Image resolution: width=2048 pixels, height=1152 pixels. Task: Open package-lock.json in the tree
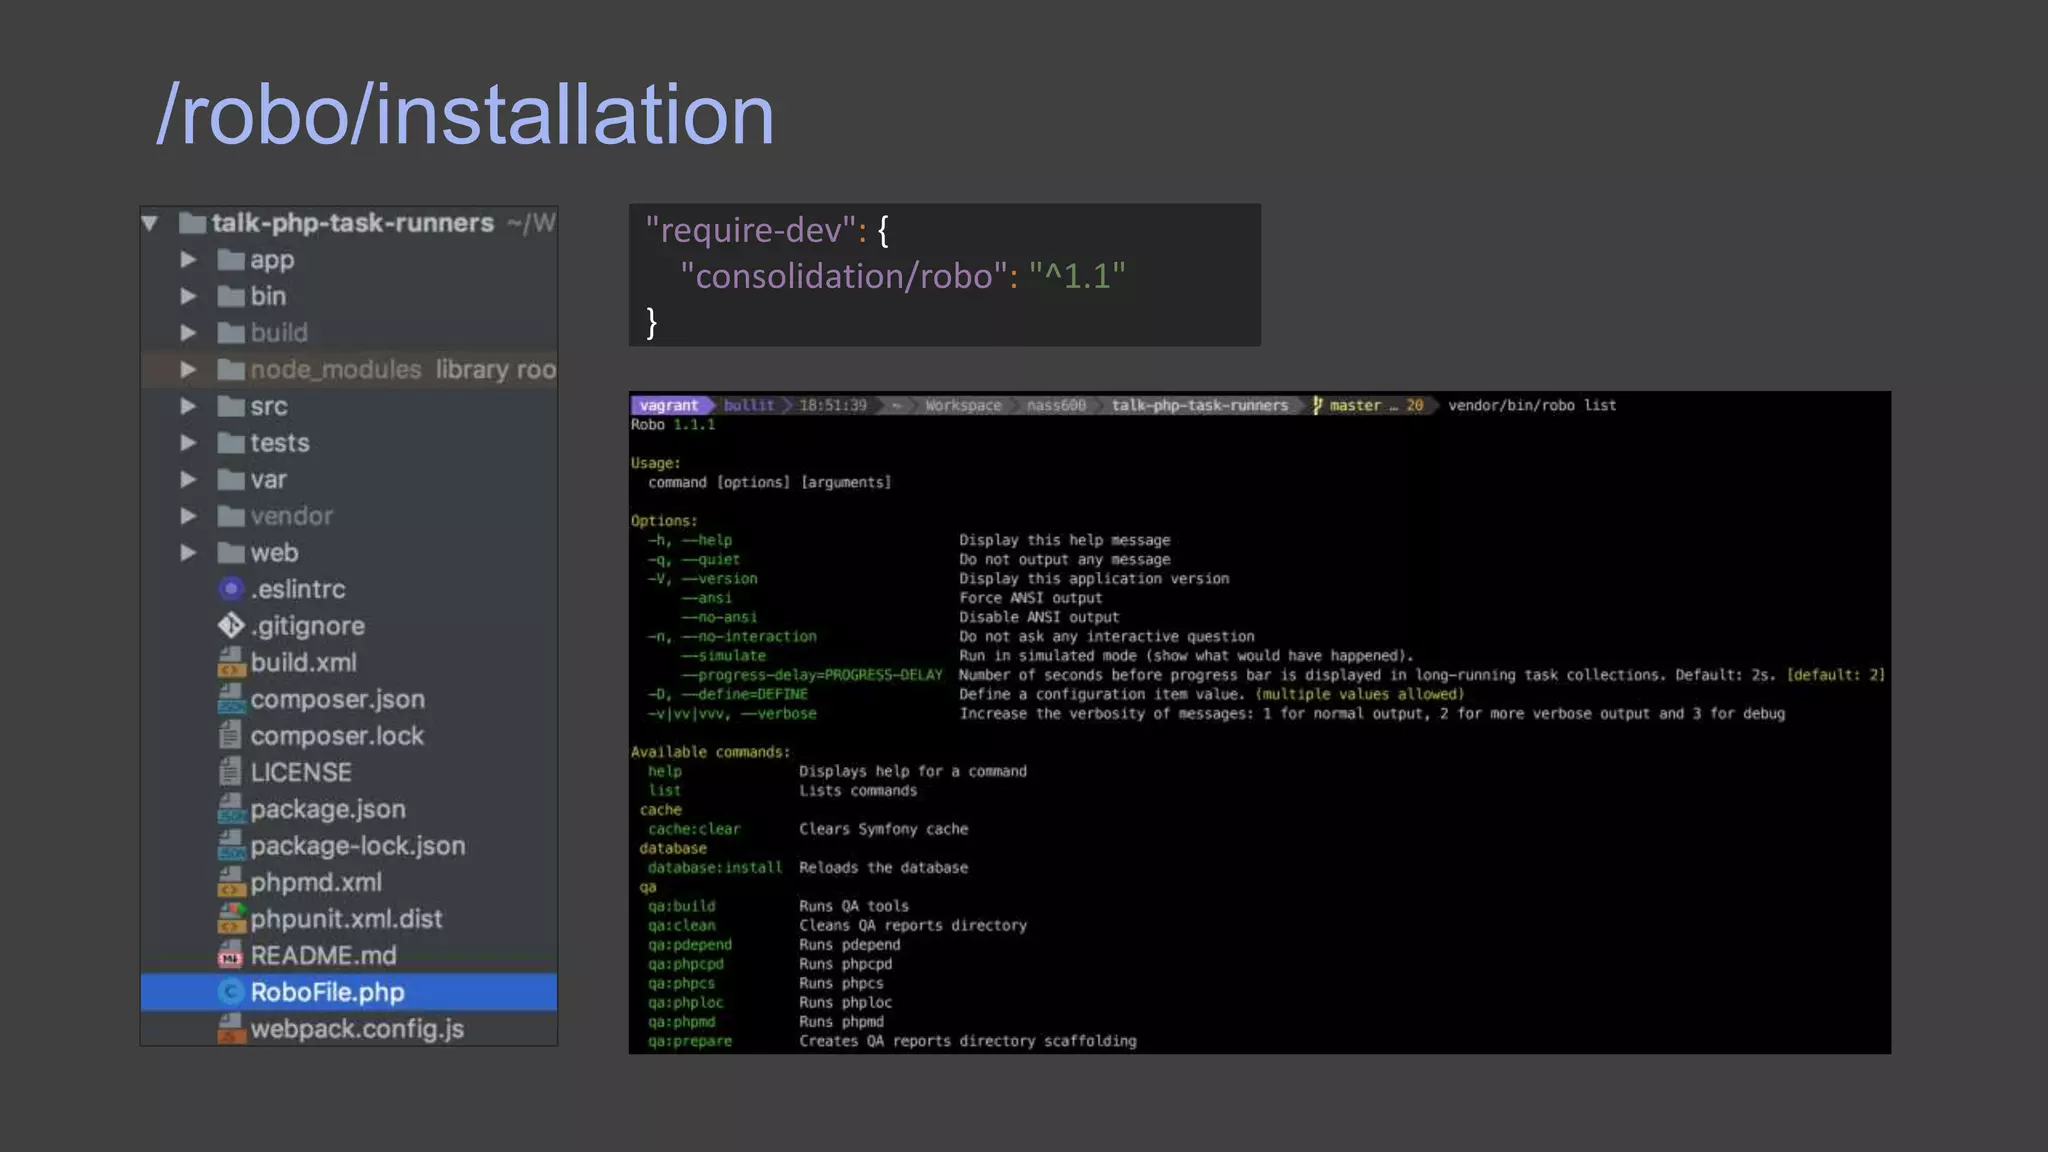click(358, 846)
